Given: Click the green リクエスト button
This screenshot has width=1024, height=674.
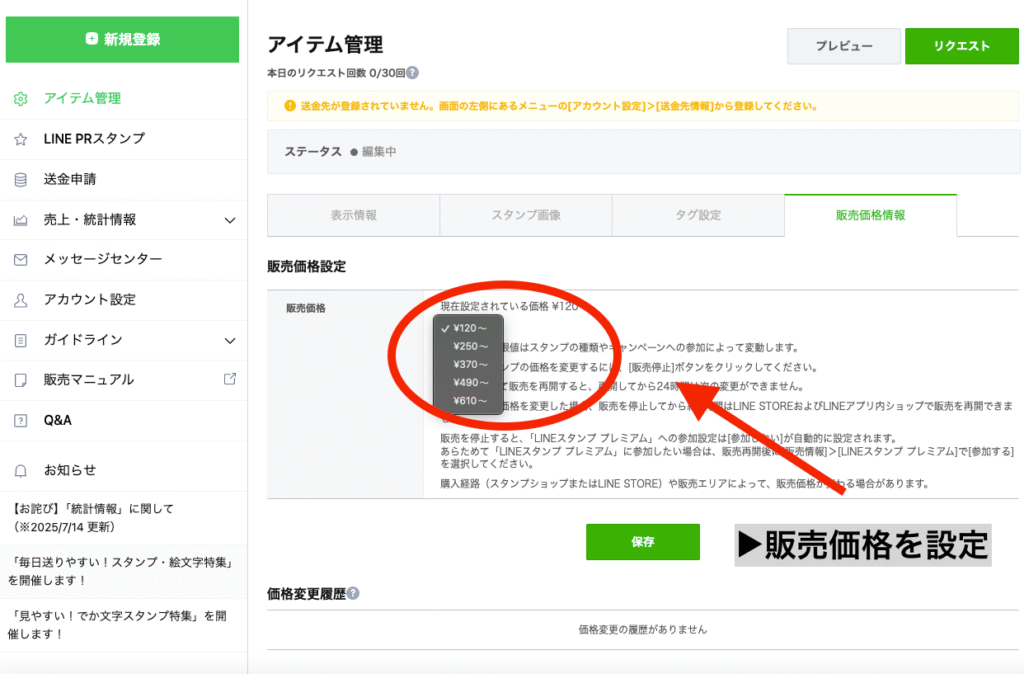Looking at the screenshot, I should [961, 46].
